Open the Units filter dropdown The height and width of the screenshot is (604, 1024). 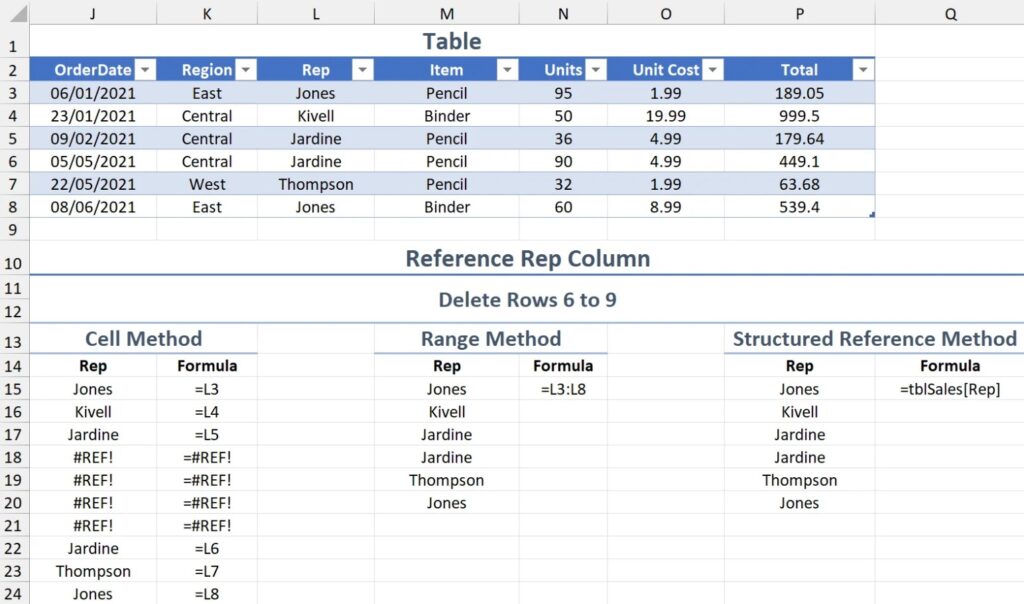pyautogui.click(x=596, y=69)
